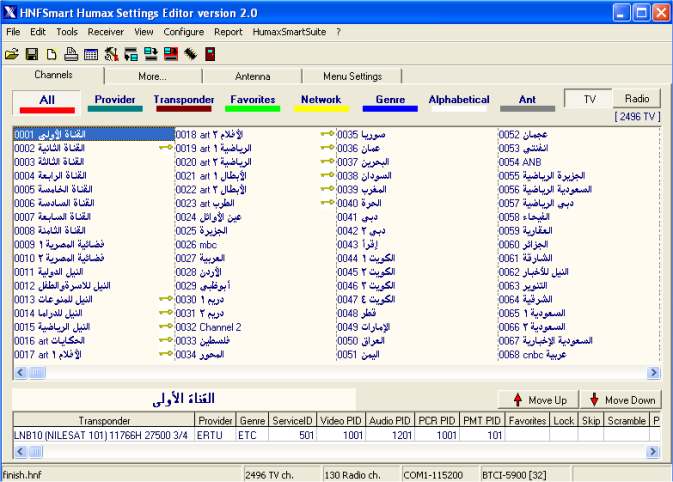Click the ERTU provider cell
The width and height of the screenshot is (673, 482).
point(215,435)
